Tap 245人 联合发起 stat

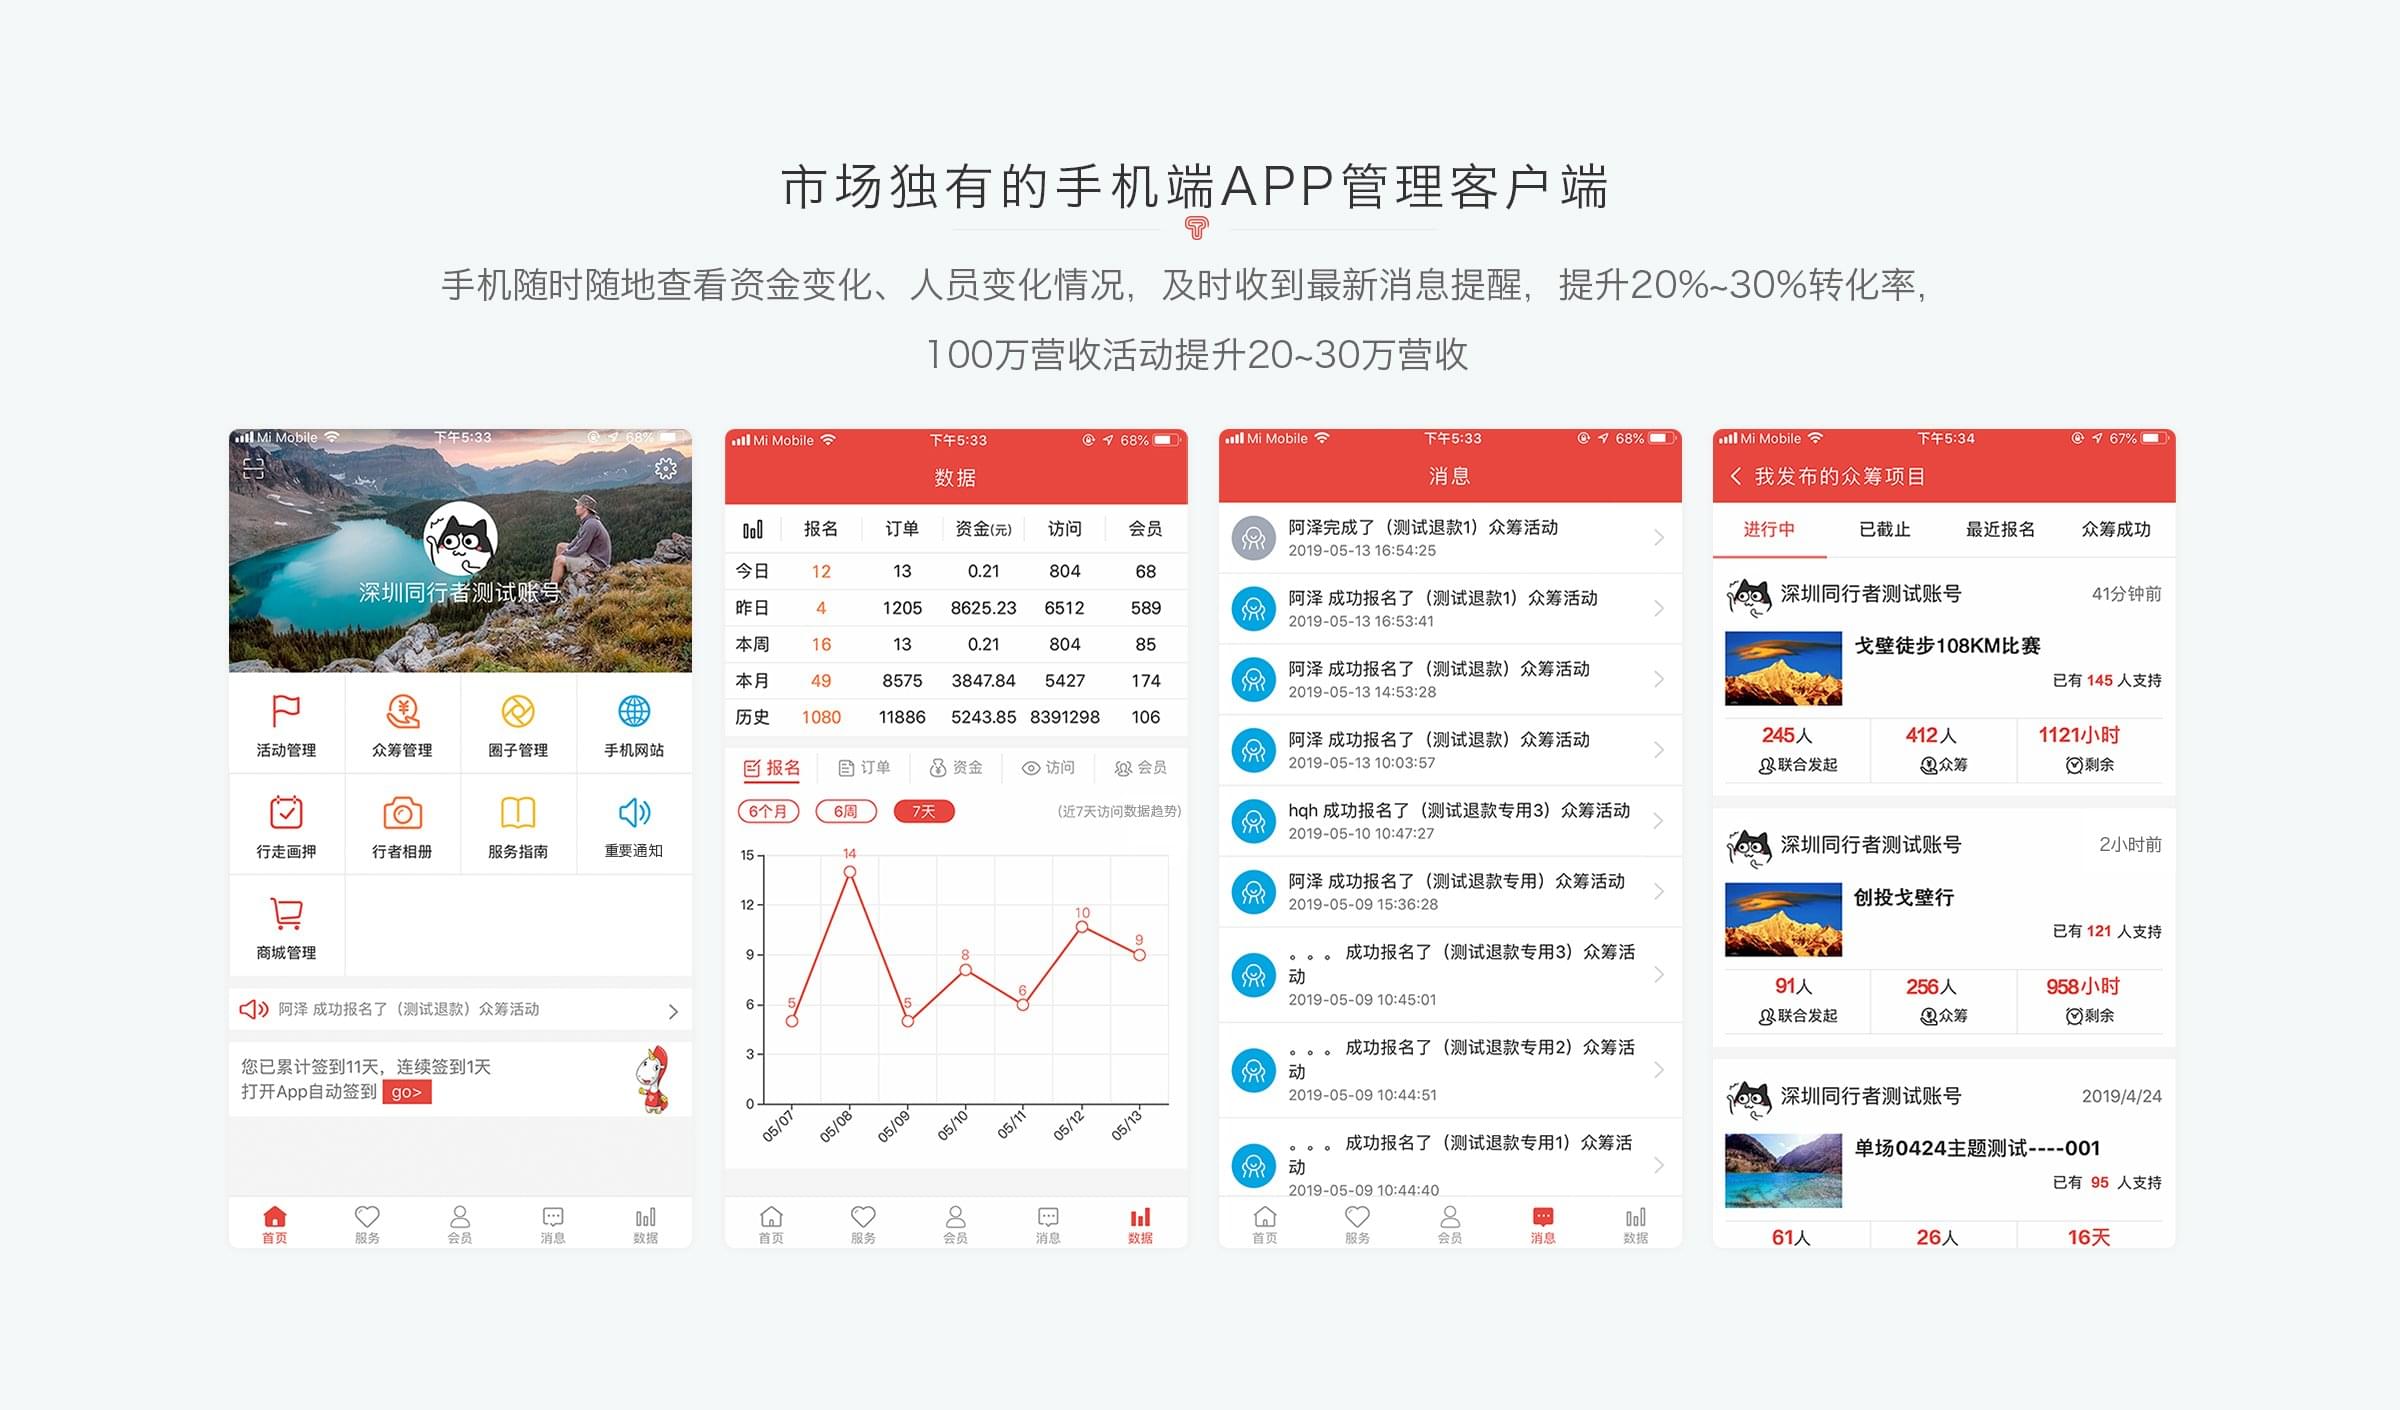(x=1797, y=749)
